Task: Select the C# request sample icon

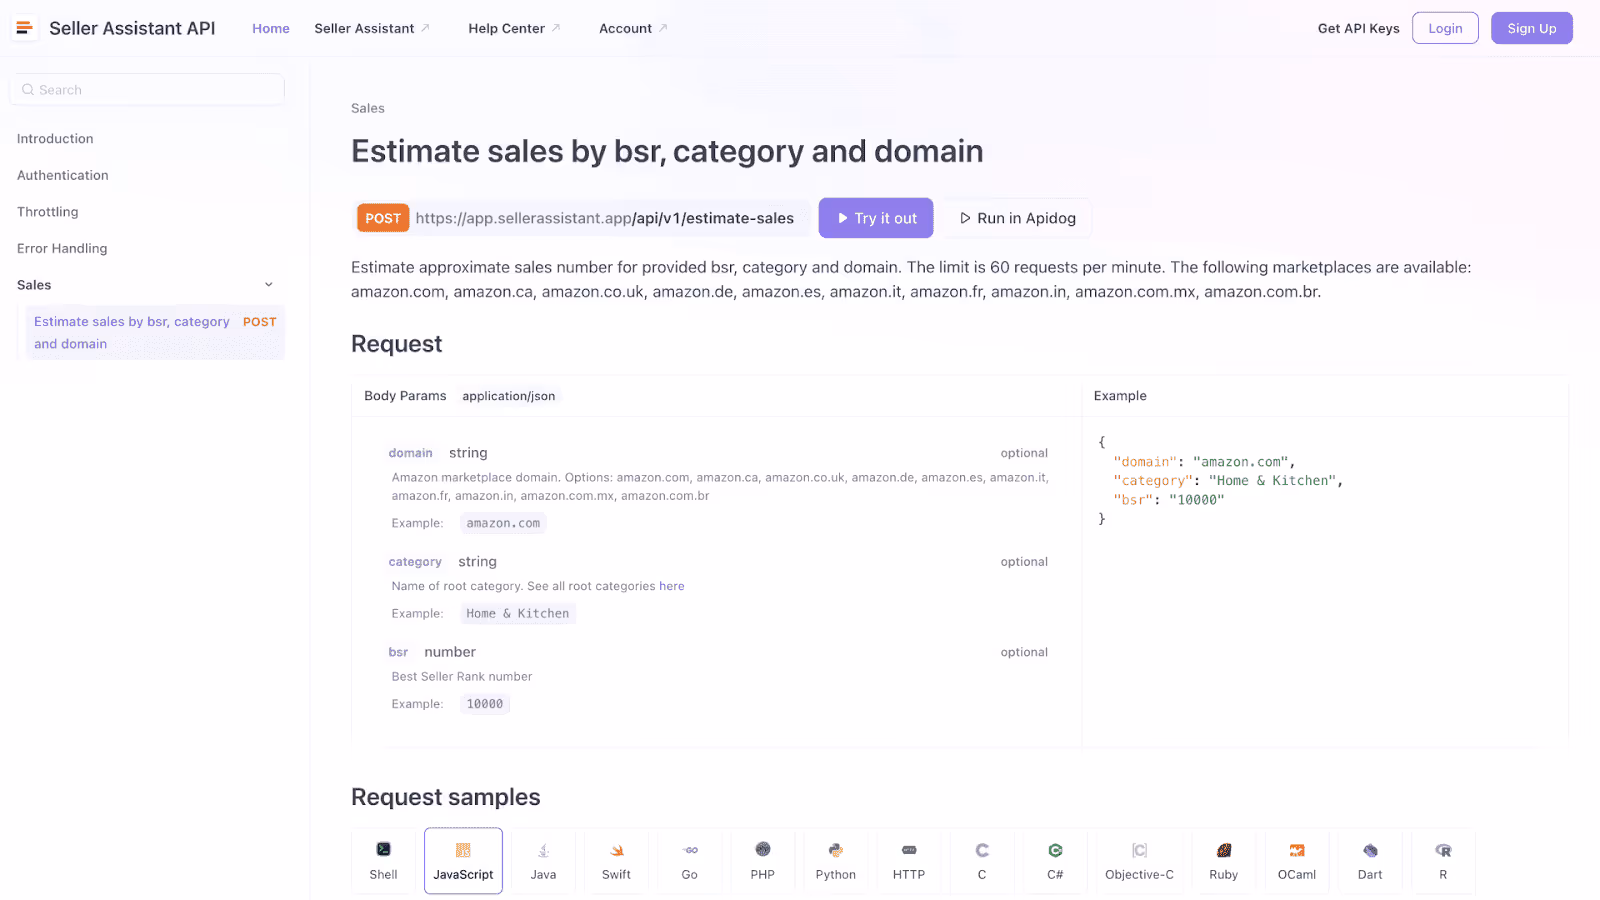Action: pyautogui.click(x=1055, y=850)
